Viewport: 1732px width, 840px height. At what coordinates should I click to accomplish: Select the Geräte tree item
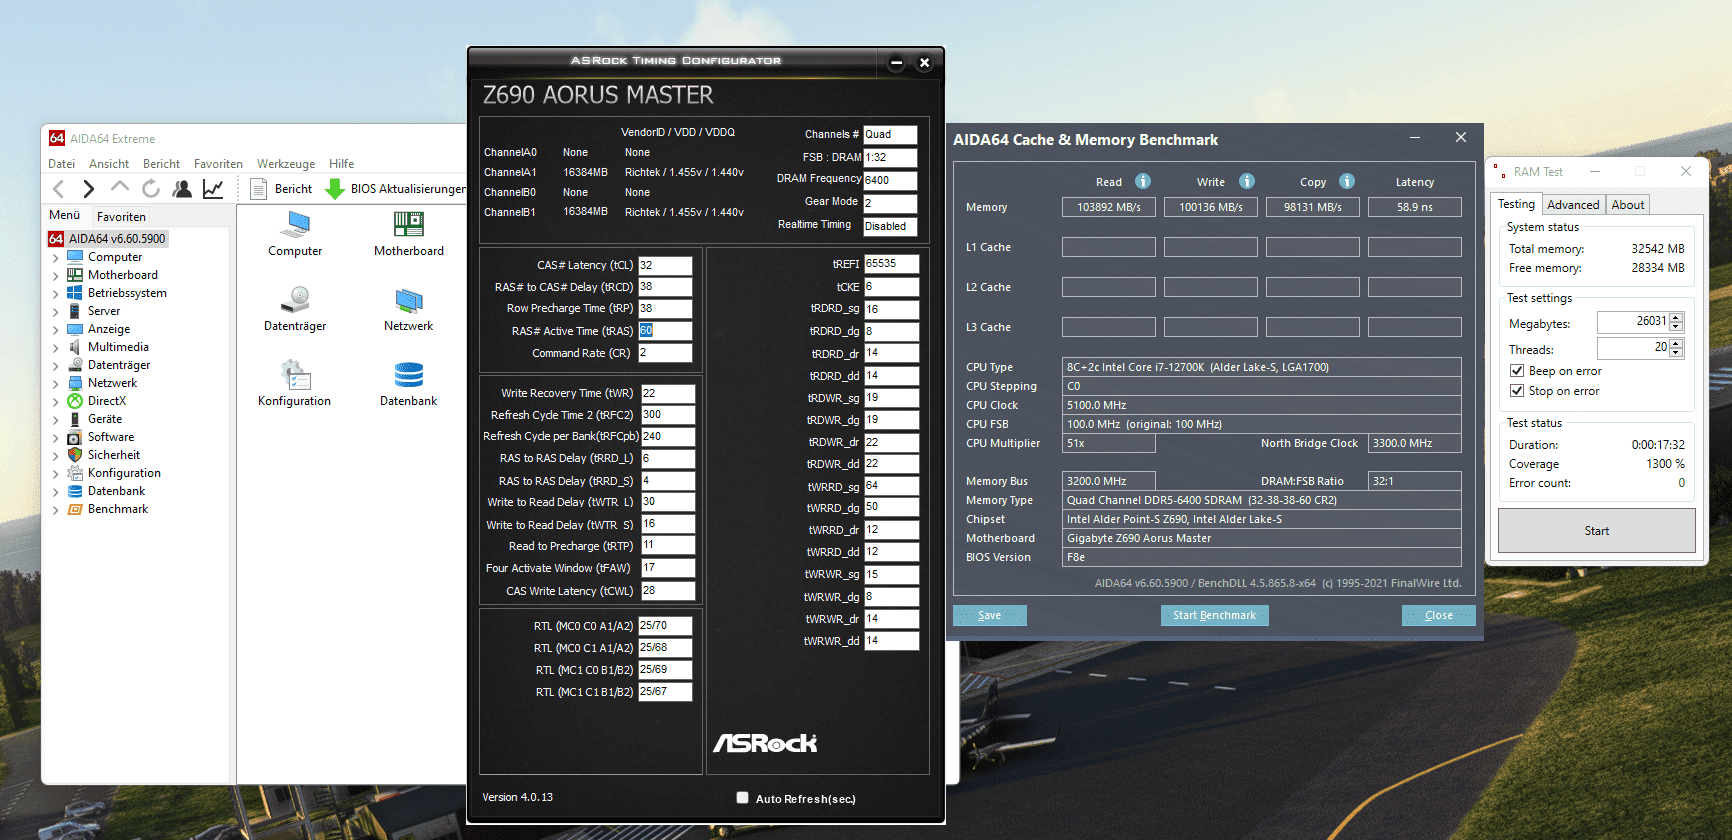[x=95, y=419]
